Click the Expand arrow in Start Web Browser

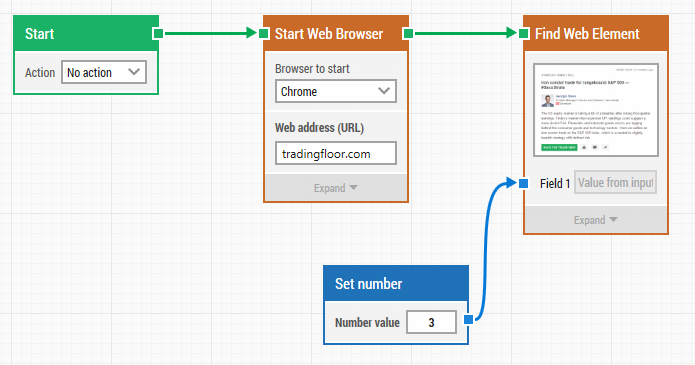click(x=353, y=188)
